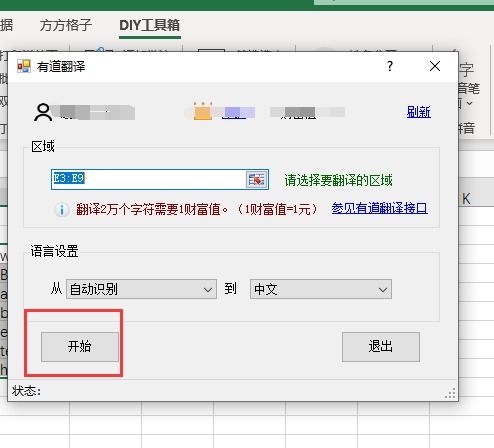Image resolution: width=494 pixels, height=448 pixels.
Task: Close the 有道翻译 dialog
Action: [x=435, y=66]
